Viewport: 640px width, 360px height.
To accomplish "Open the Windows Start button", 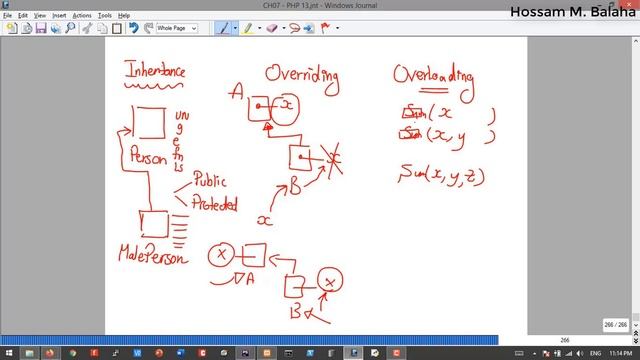I will [x=8, y=353].
